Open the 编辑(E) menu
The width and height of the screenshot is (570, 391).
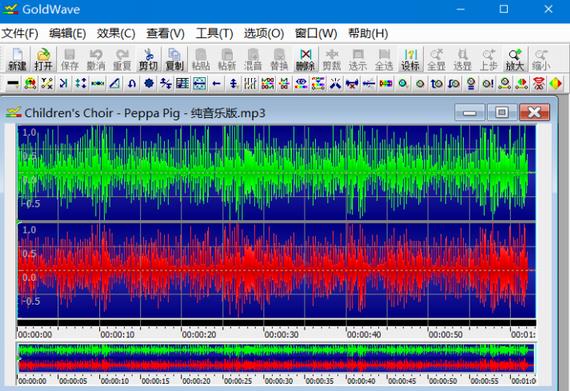68,33
